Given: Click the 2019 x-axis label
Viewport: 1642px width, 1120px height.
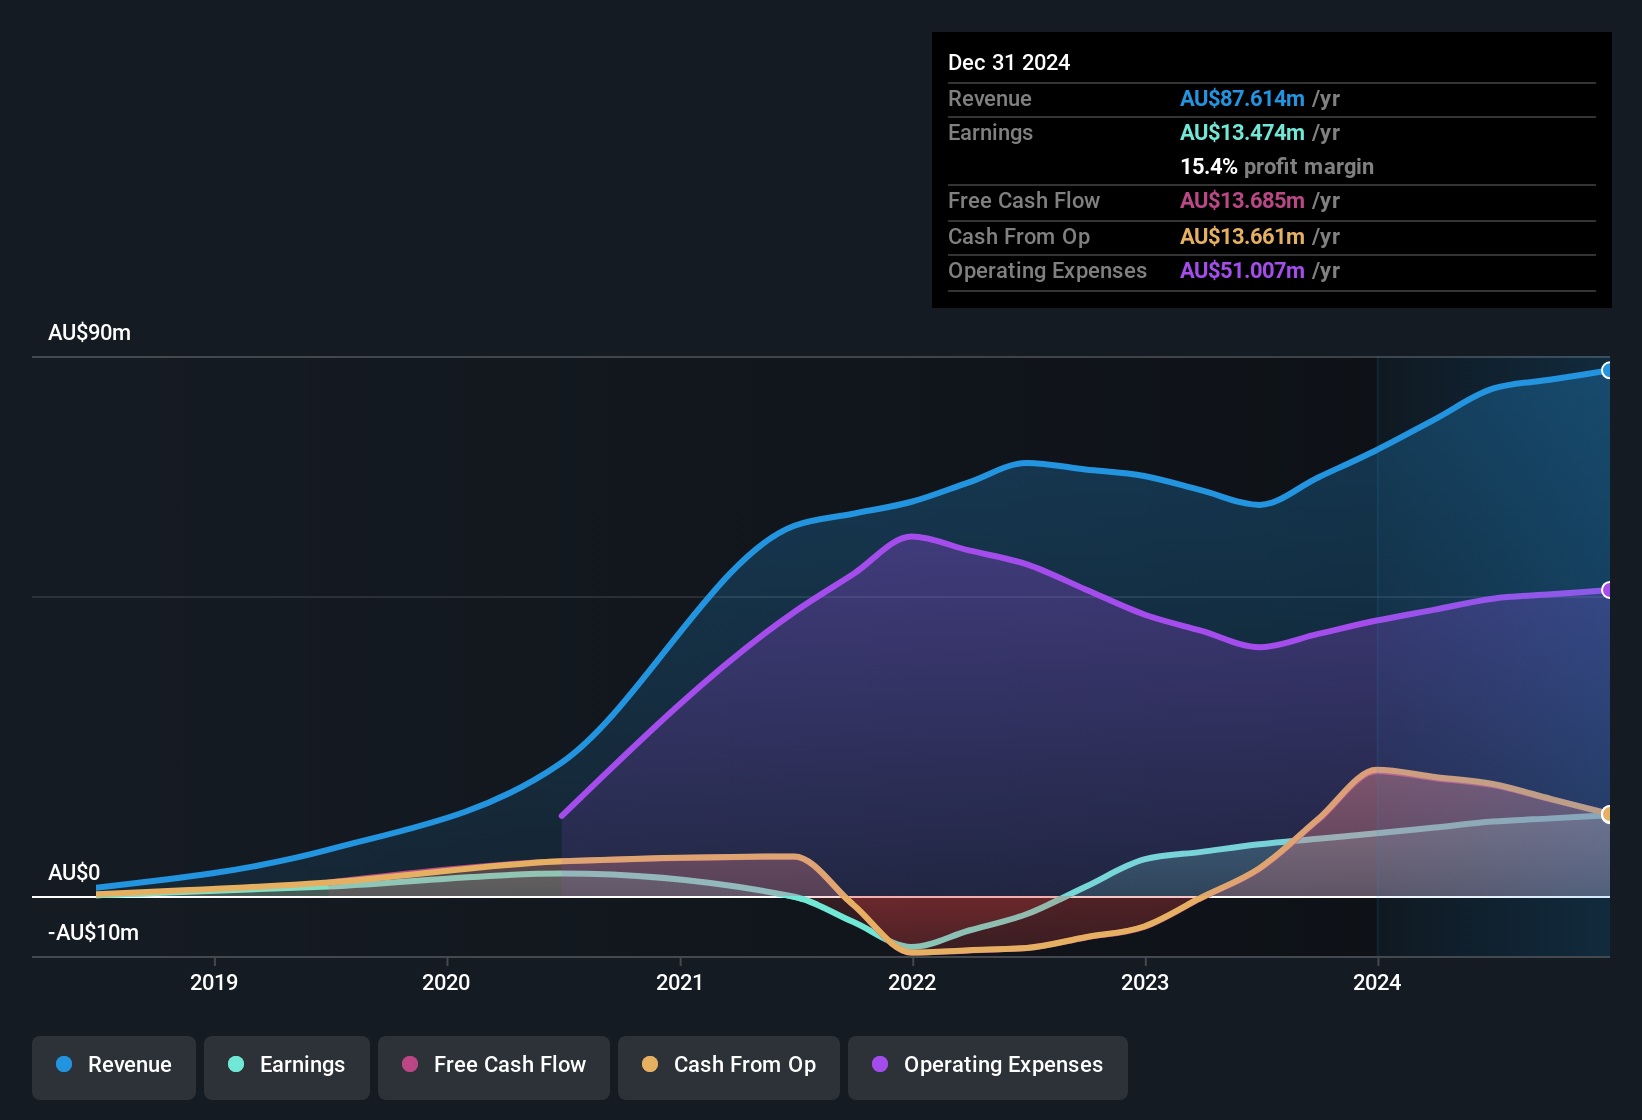Looking at the screenshot, I should (x=214, y=982).
